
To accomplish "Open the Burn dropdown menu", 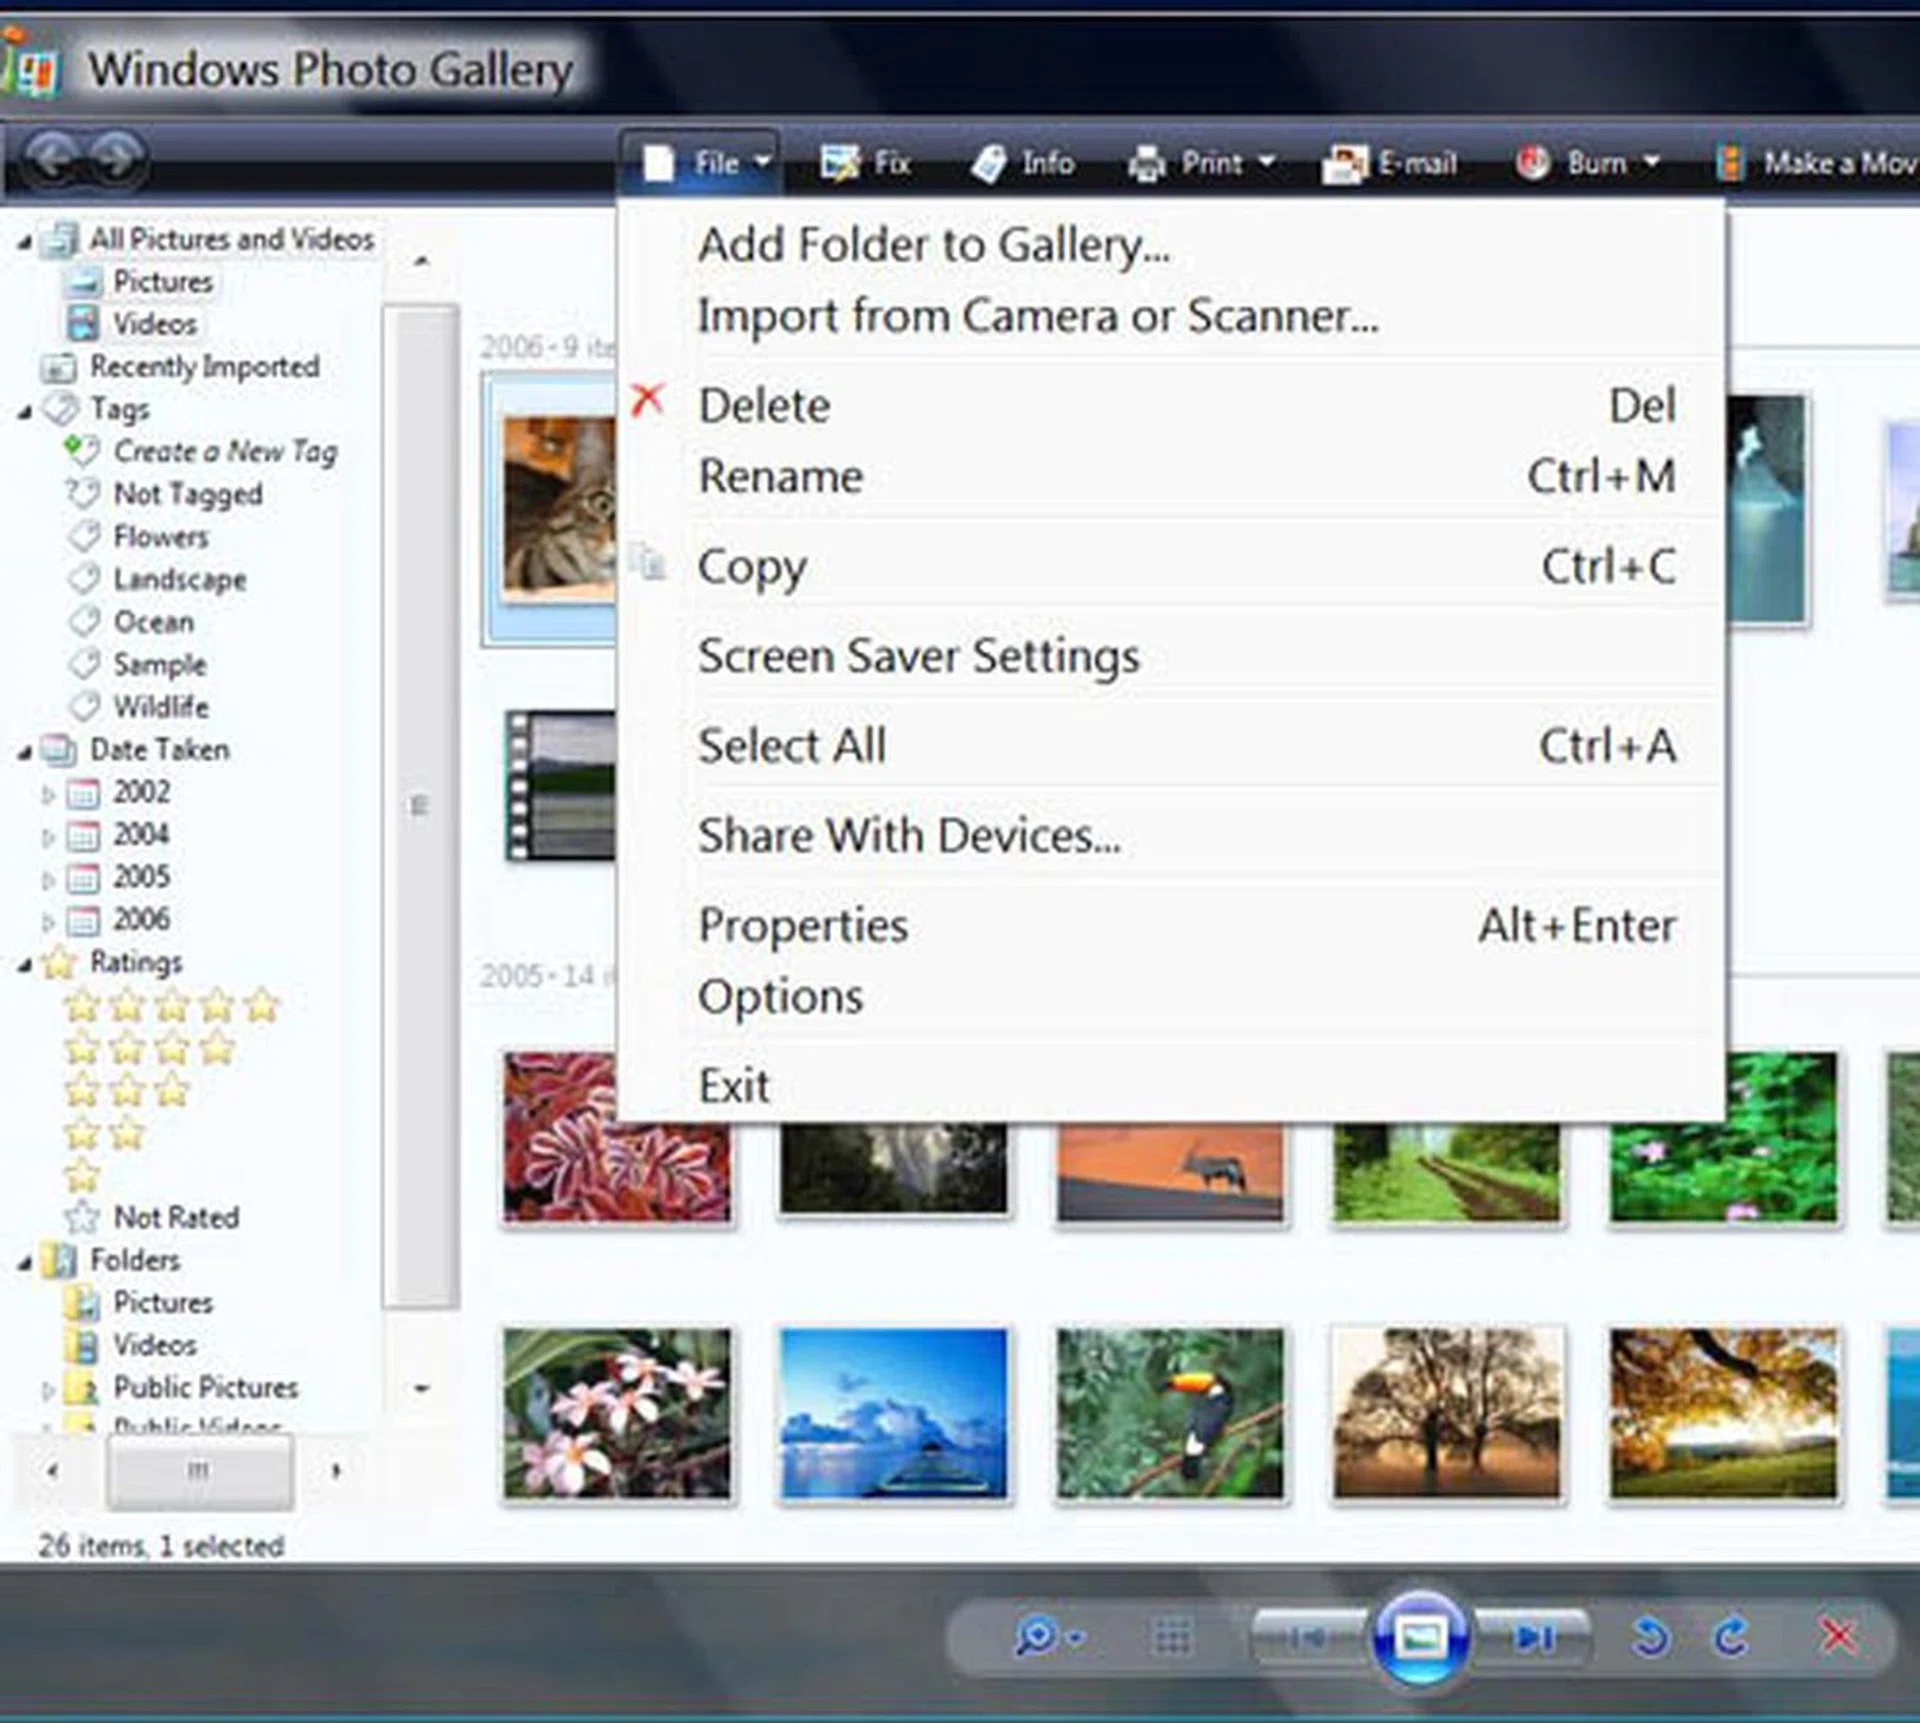I will point(1651,161).
